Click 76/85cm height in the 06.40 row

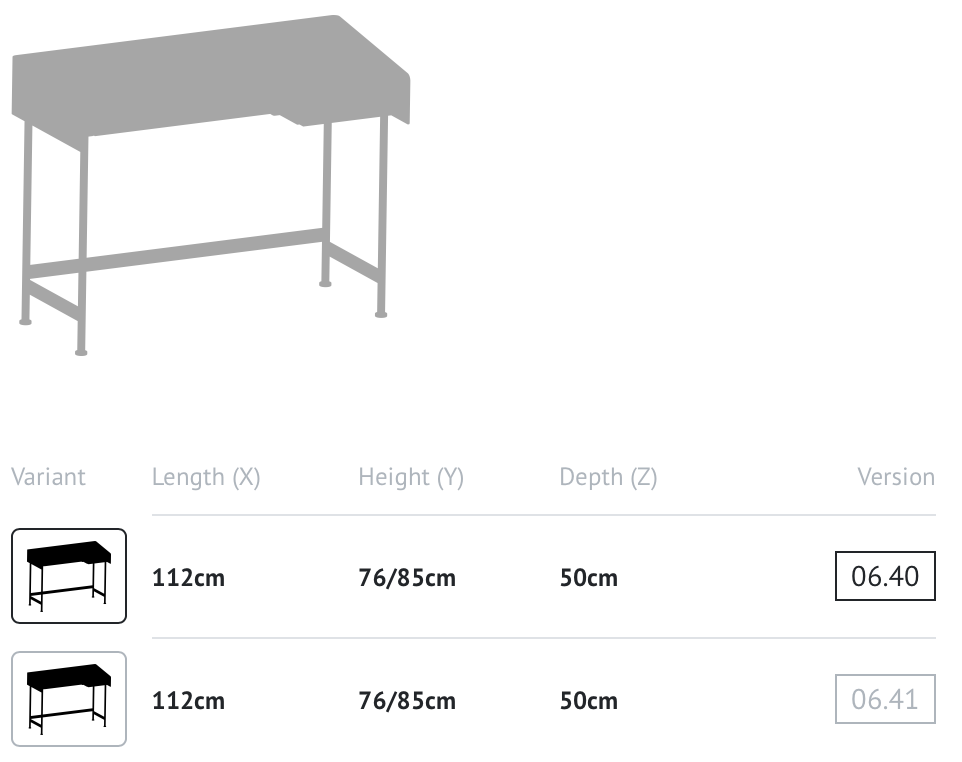coord(407,577)
